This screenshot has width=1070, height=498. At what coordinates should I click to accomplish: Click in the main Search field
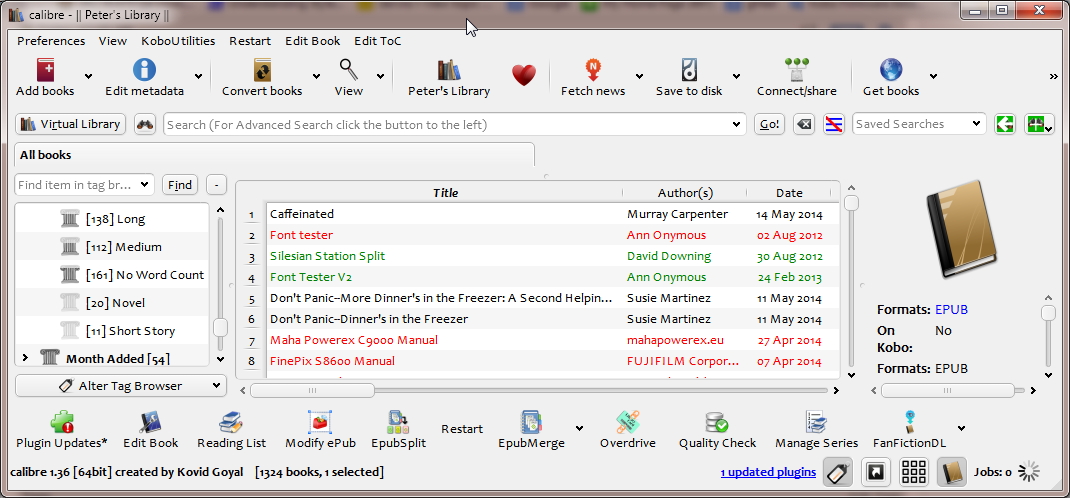pos(454,124)
